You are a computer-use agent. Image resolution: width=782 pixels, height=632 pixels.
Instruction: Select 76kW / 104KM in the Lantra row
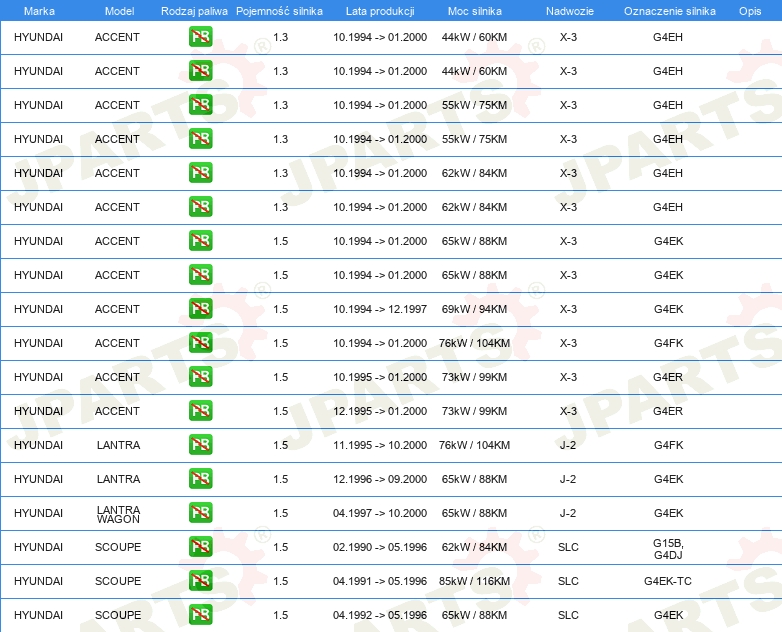pyautogui.click(x=474, y=445)
